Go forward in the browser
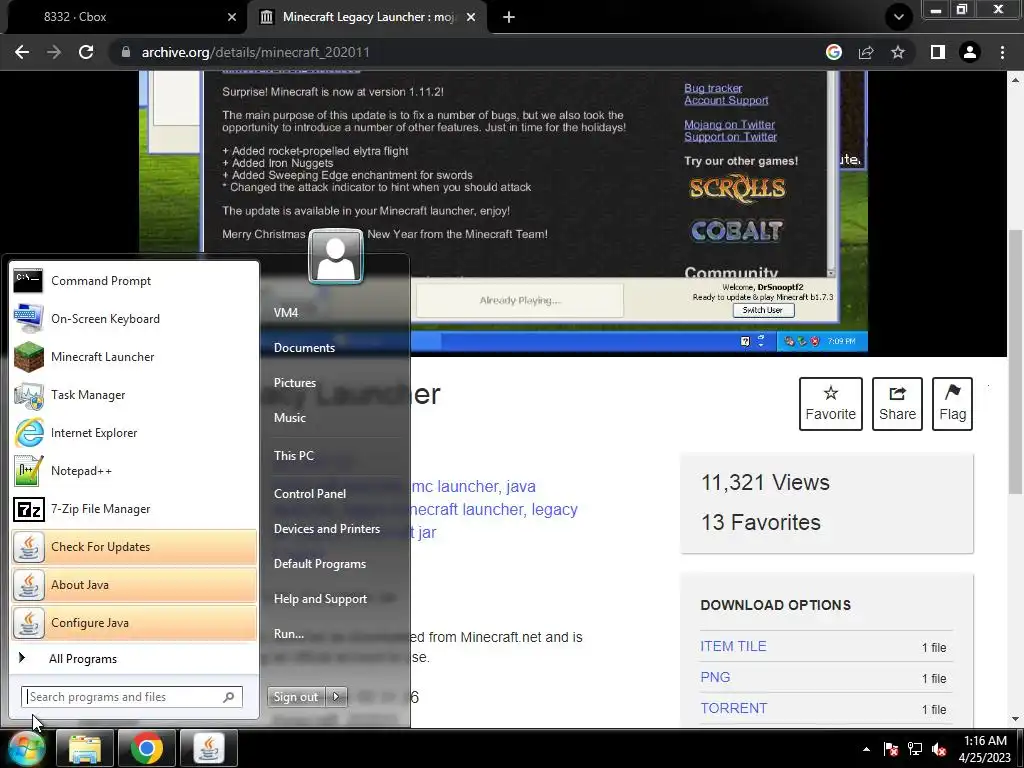The height and width of the screenshot is (768, 1024). tap(54, 52)
